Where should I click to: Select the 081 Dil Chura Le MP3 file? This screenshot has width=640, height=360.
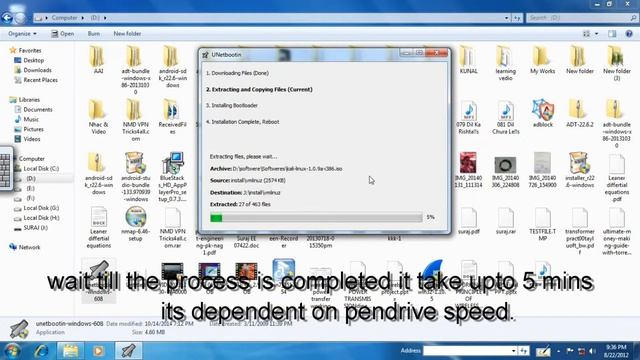pyautogui.click(x=505, y=118)
